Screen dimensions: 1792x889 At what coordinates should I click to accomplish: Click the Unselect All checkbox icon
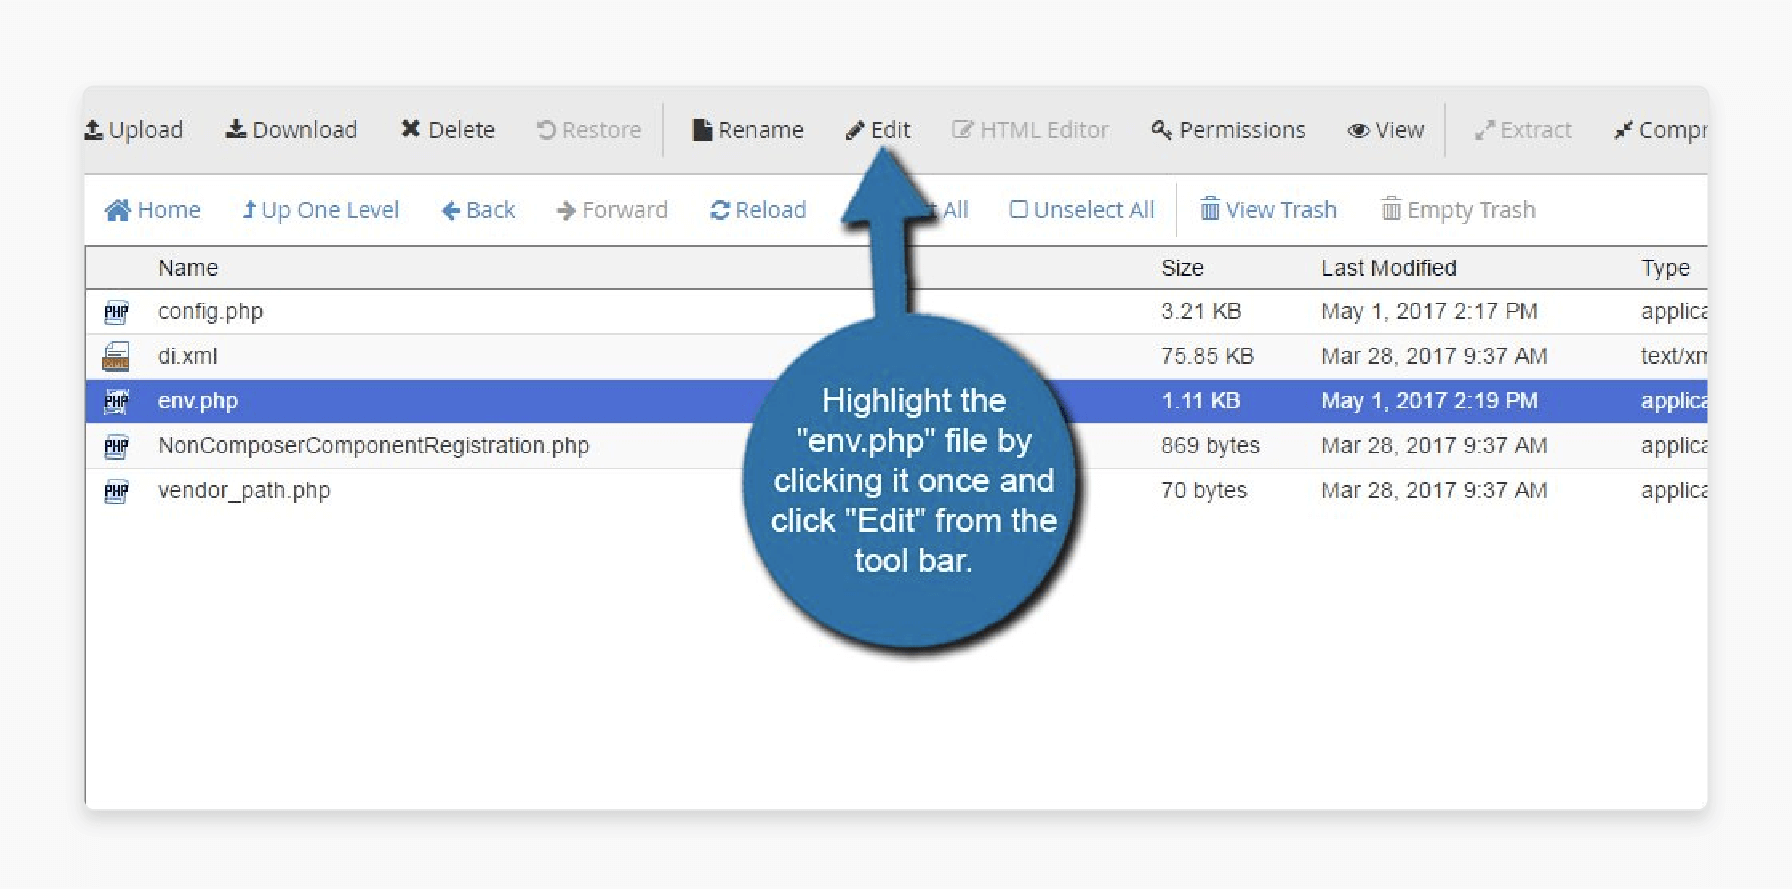click(1019, 209)
